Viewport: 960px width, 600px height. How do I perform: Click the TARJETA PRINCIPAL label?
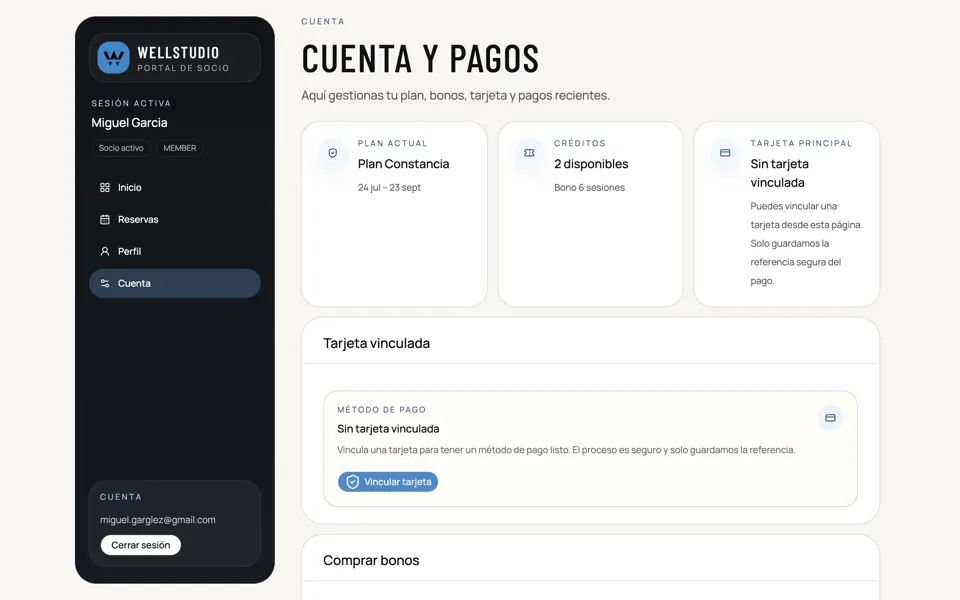click(801, 143)
